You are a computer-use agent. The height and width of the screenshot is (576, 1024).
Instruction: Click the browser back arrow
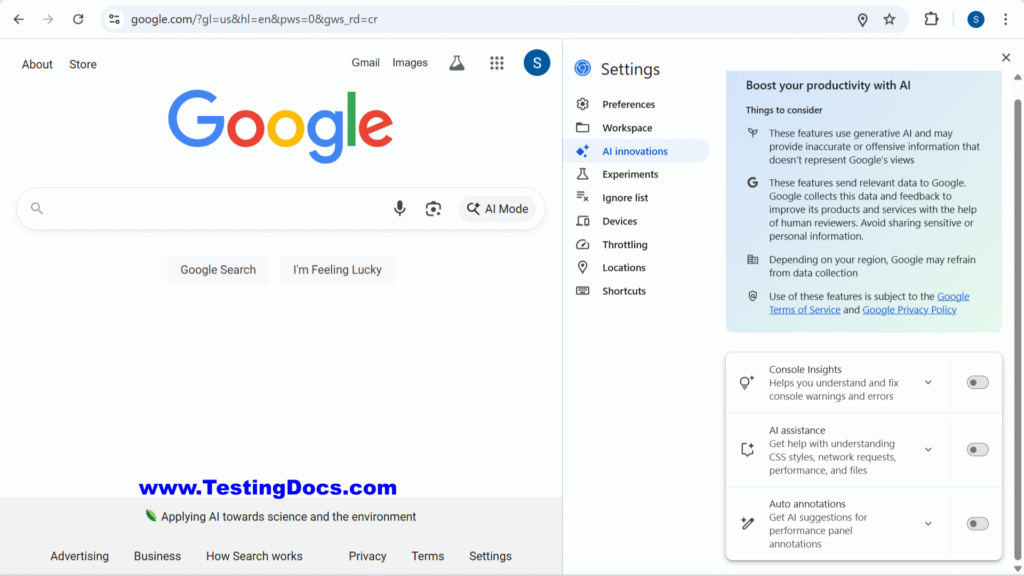(18, 20)
